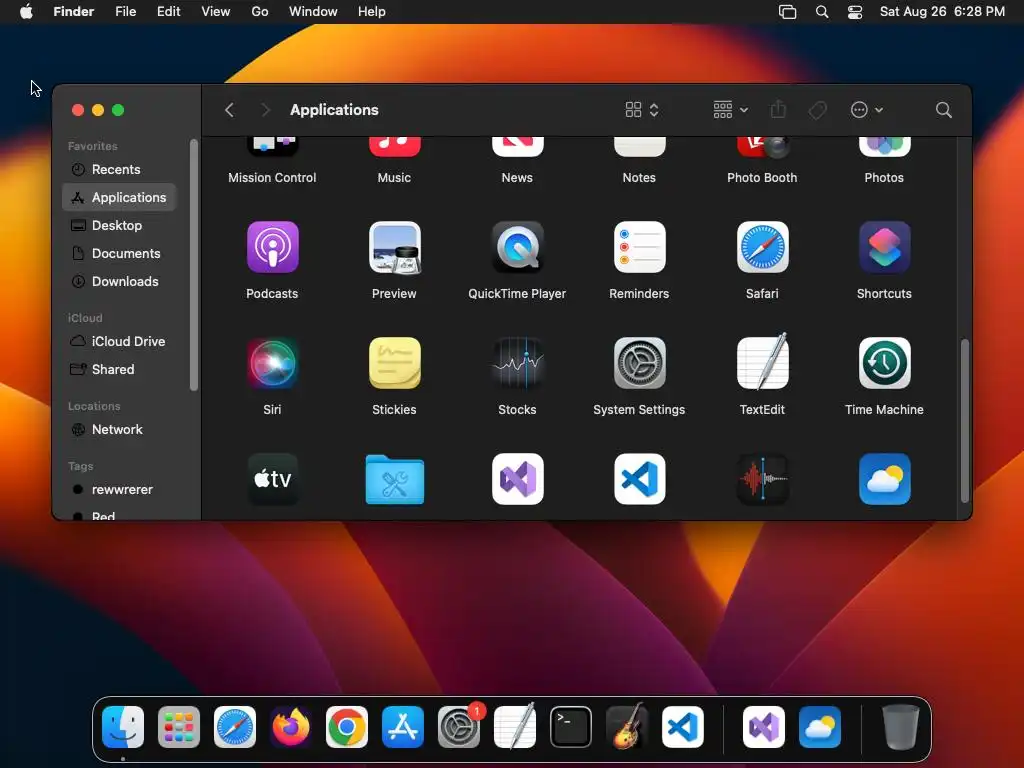Select Weather icon in the Applications window
Screen dimensions: 1024x768
pyautogui.click(x=884, y=479)
